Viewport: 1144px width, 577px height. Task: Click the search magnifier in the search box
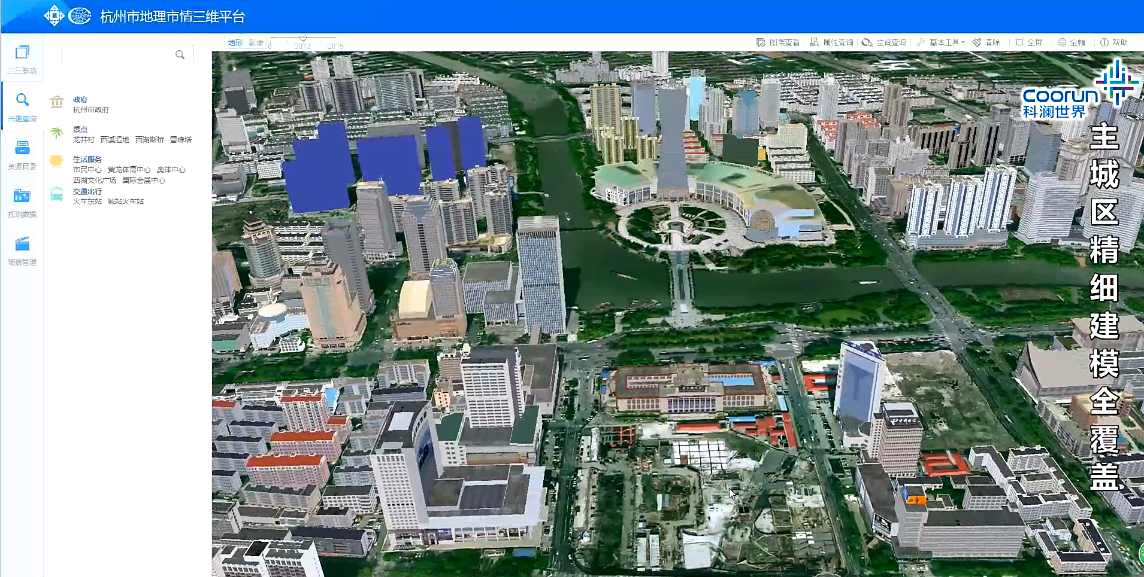[180, 55]
